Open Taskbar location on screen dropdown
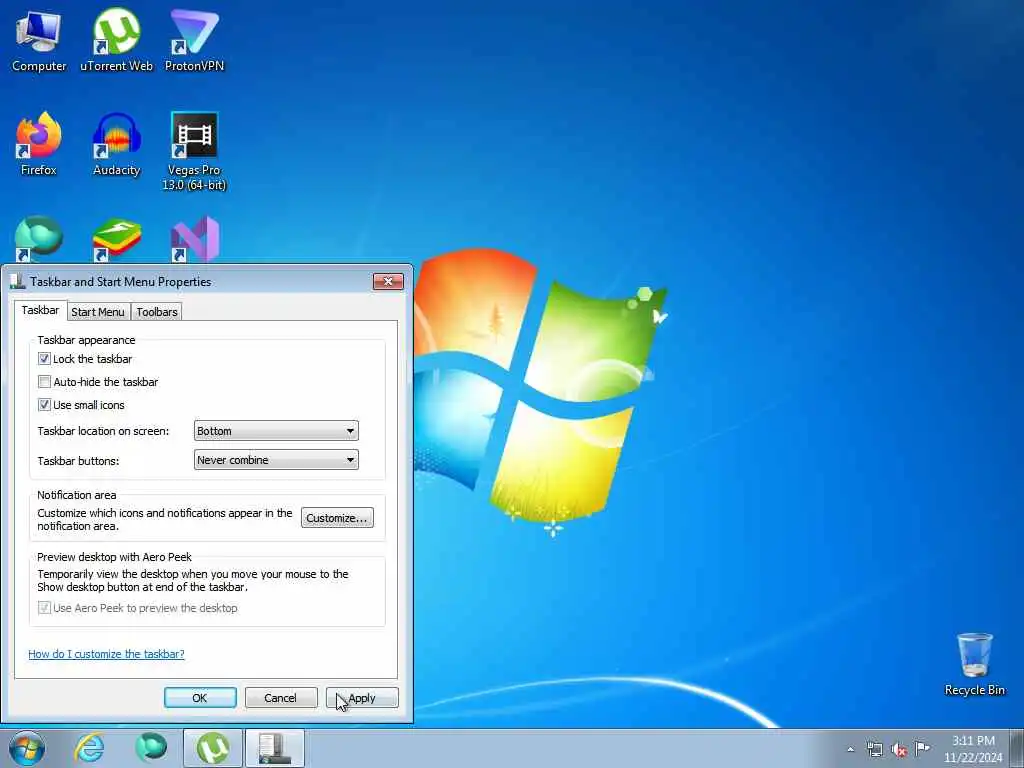 [x=276, y=431]
